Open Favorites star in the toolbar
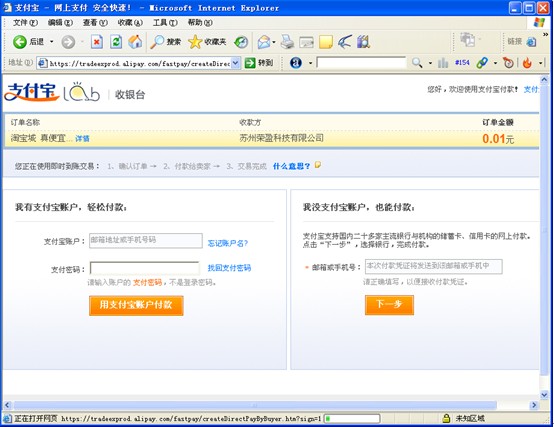The width and height of the screenshot is (554, 427). (x=195, y=42)
